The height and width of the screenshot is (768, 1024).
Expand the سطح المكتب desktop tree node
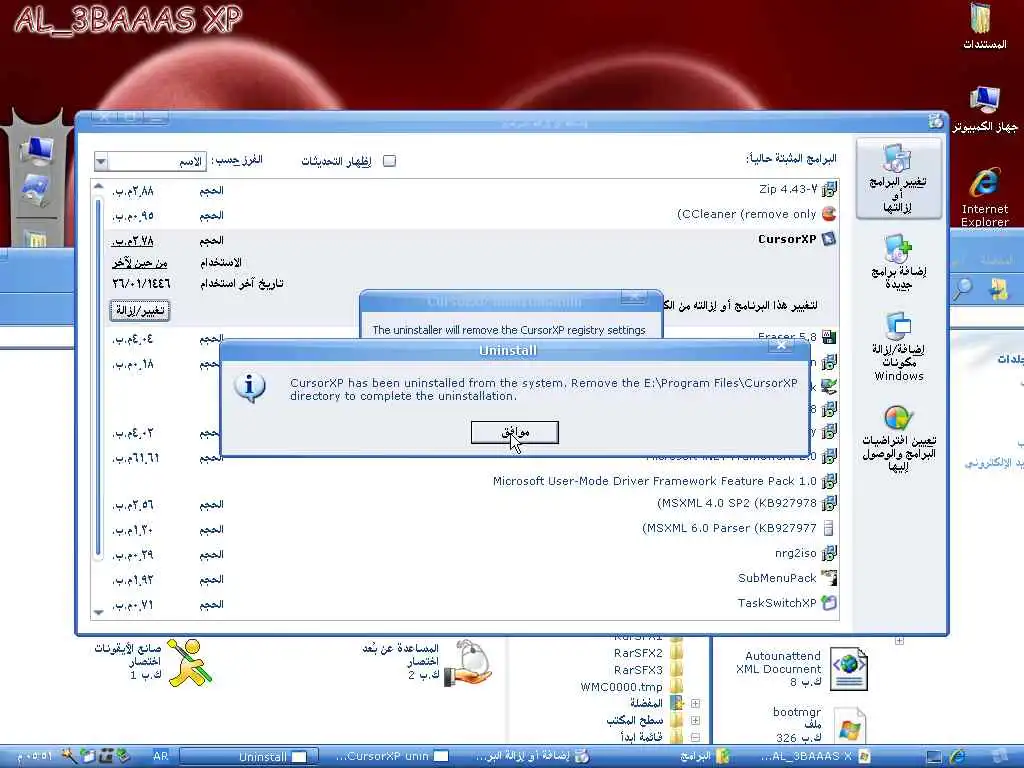tap(696, 720)
